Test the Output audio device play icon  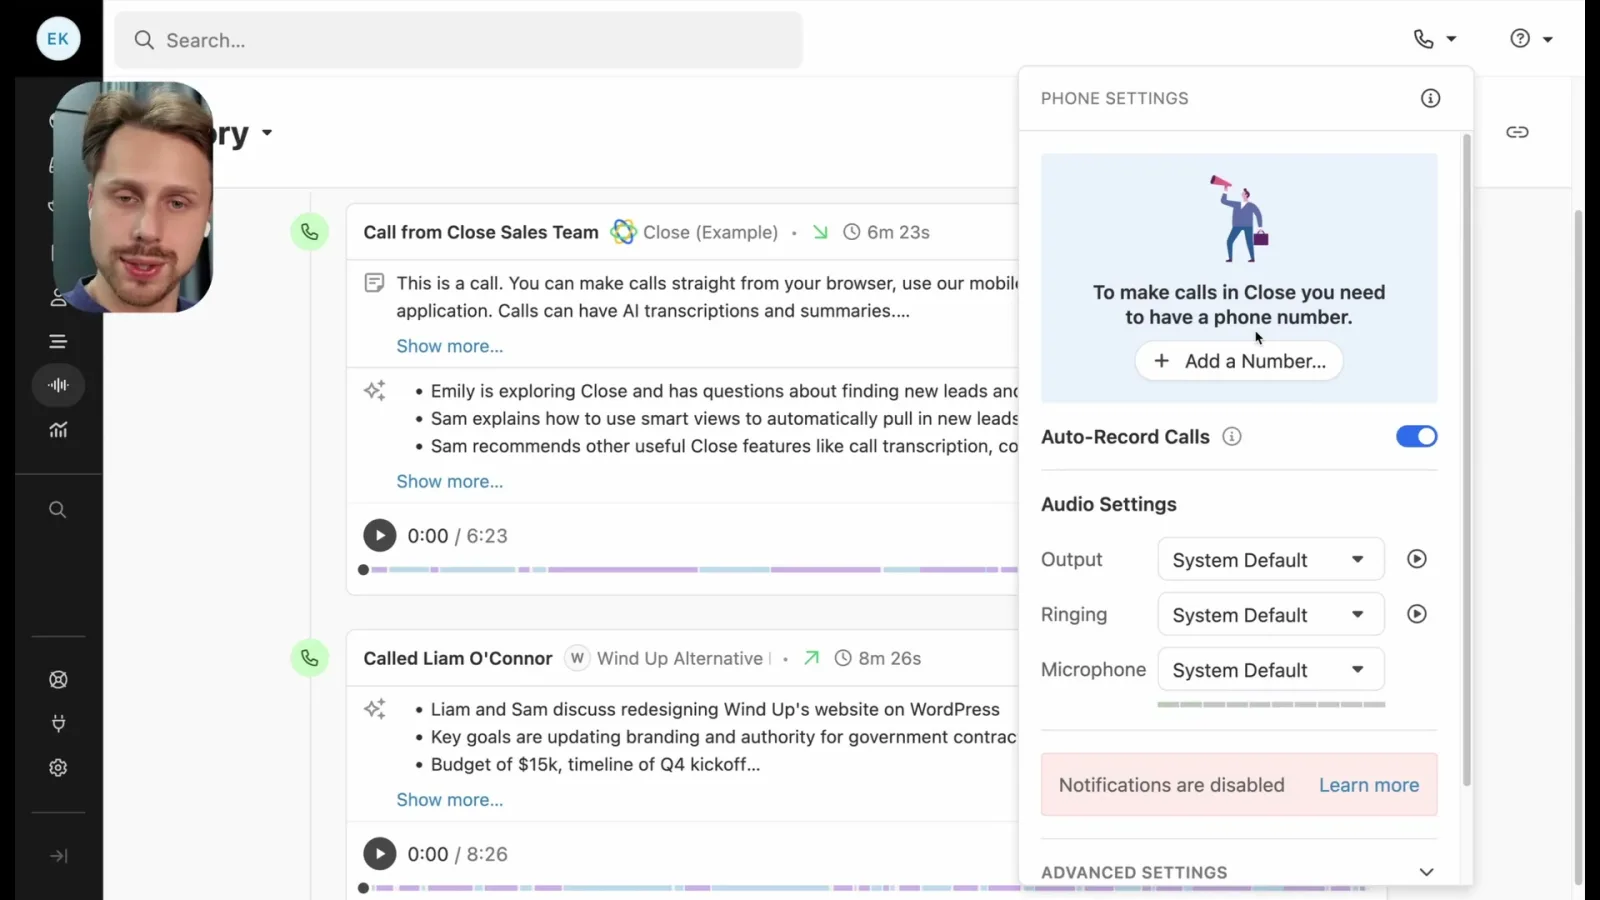[x=1417, y=559]
